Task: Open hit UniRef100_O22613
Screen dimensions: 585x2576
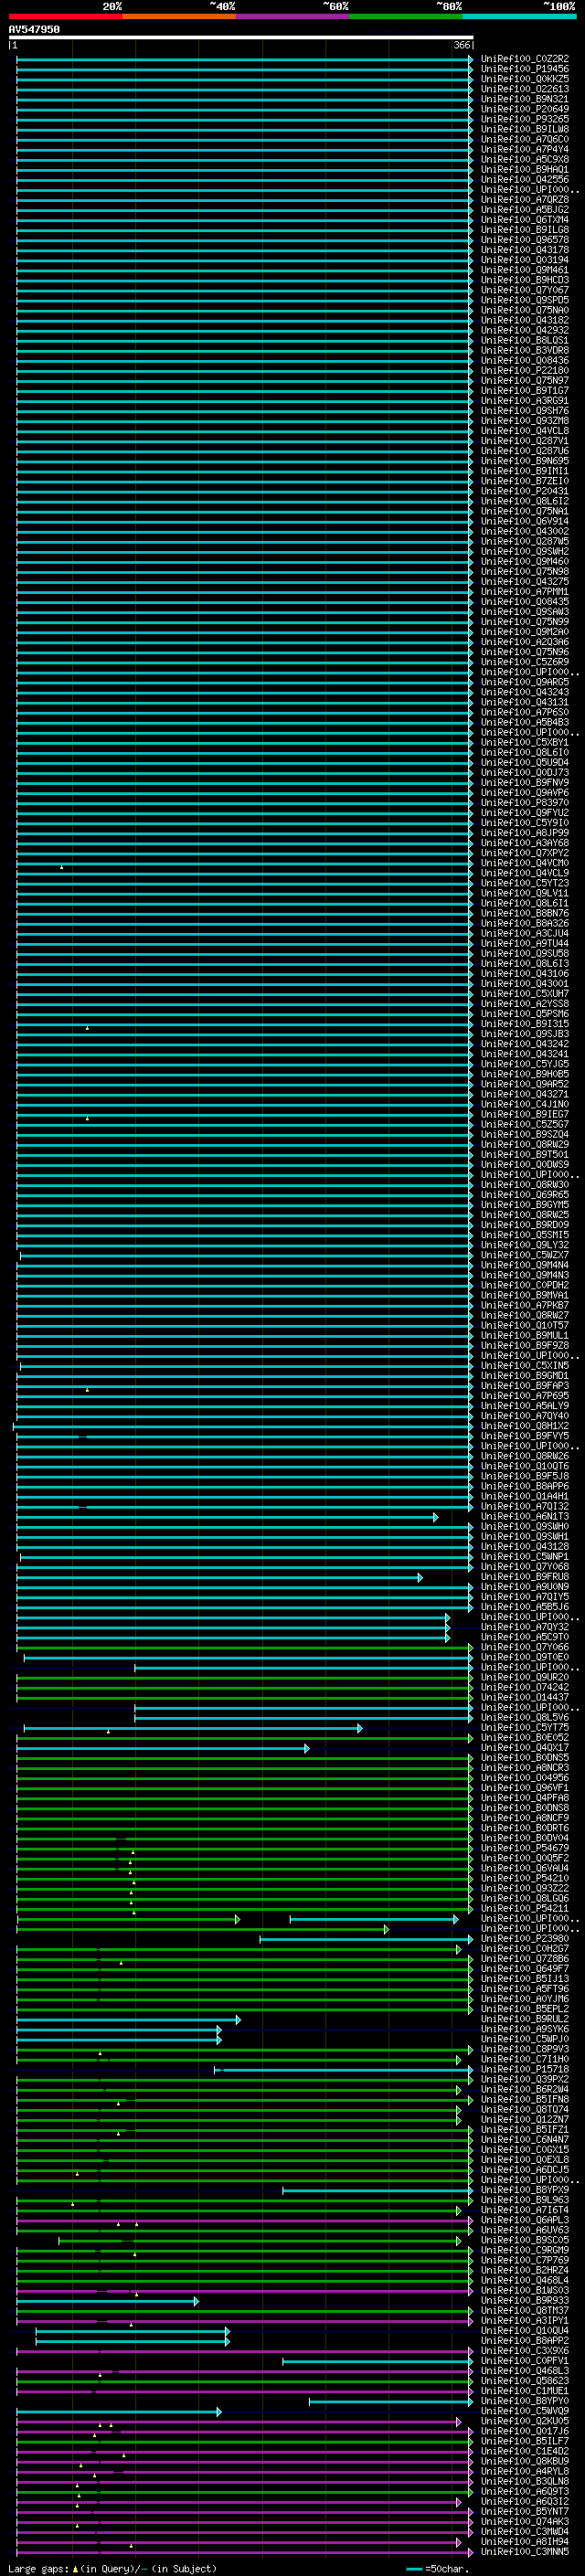Action: [x=525, y=89]
